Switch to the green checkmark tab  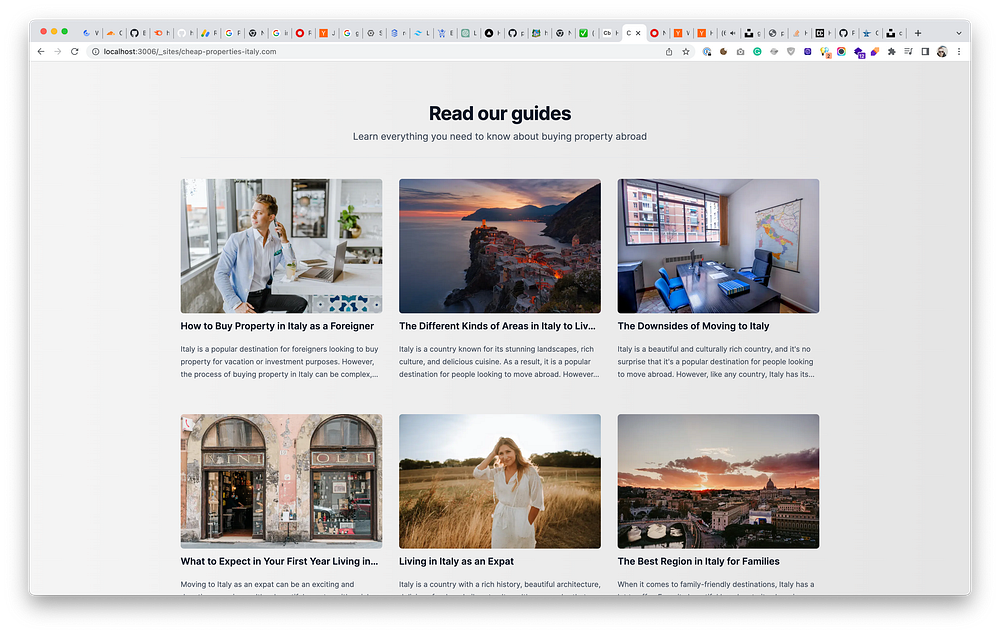pos(586,33)
